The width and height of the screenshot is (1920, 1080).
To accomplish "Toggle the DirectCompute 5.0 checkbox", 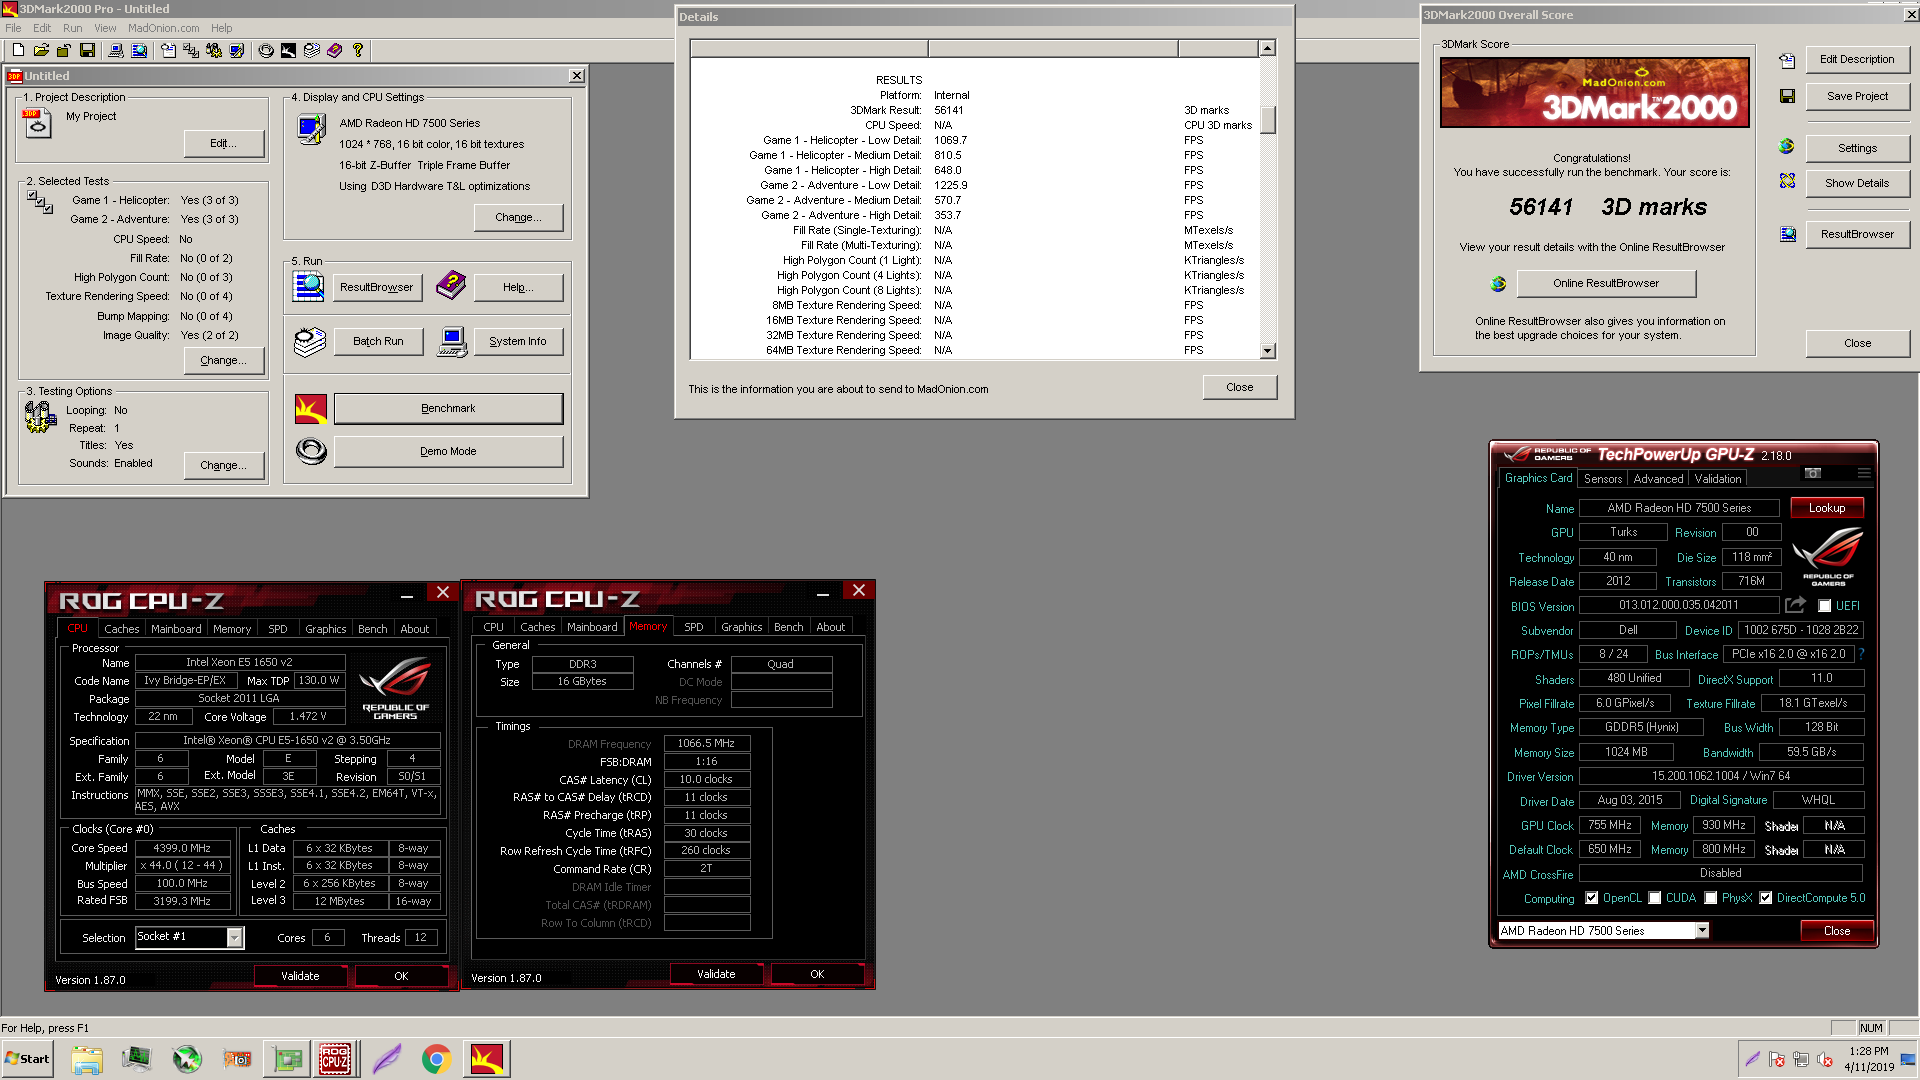I will point(1766,898).
